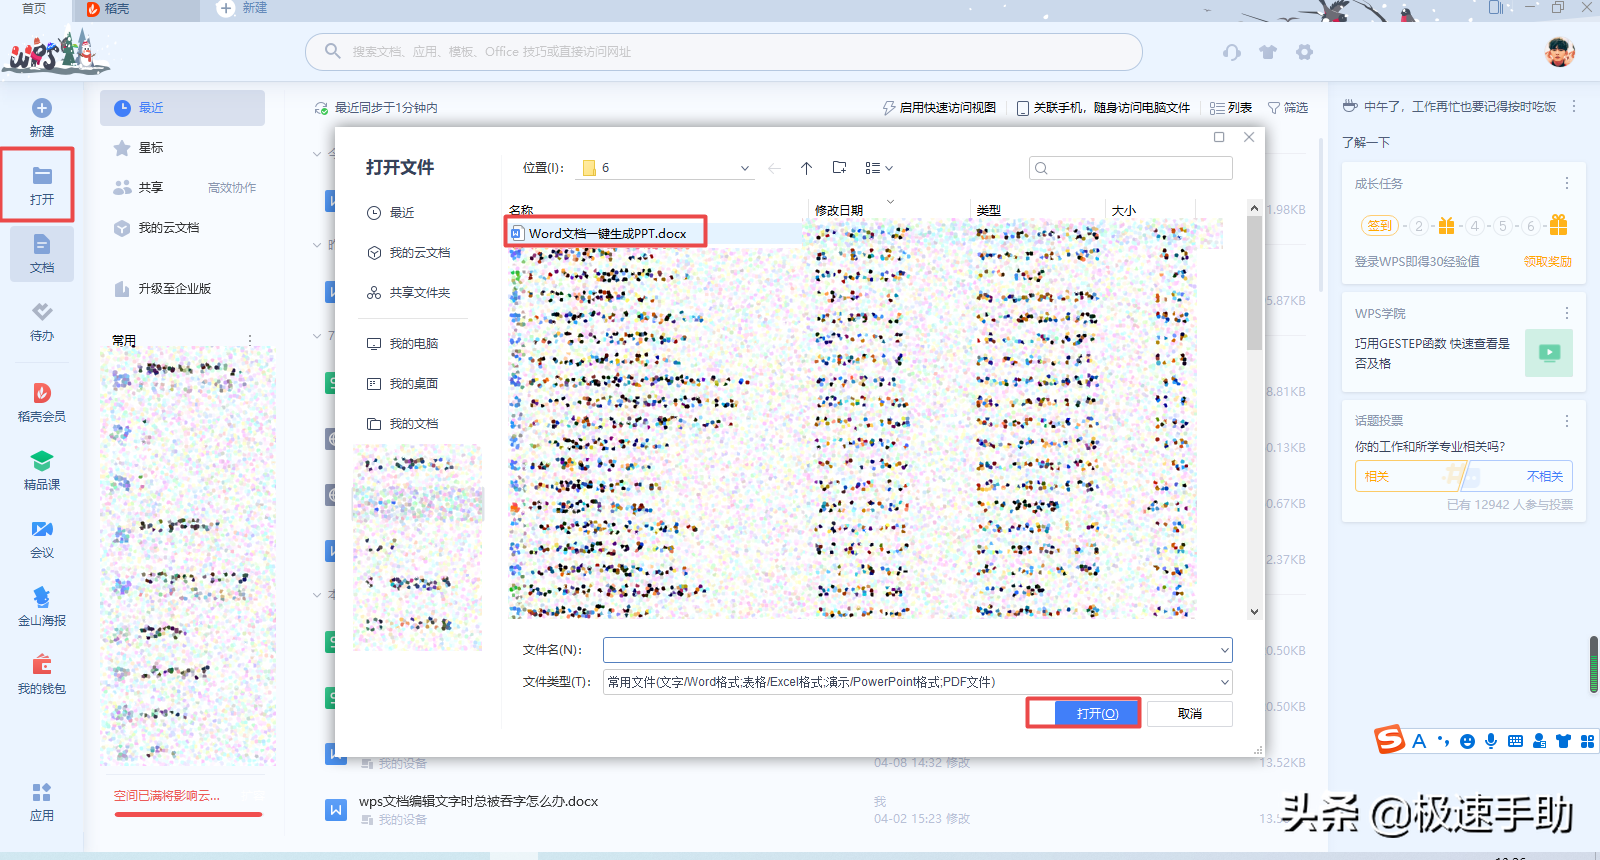The width and height of the screenshot is (1600, 860).
Task: Switch to the 稻壳 tab
Action: [135, 9]
